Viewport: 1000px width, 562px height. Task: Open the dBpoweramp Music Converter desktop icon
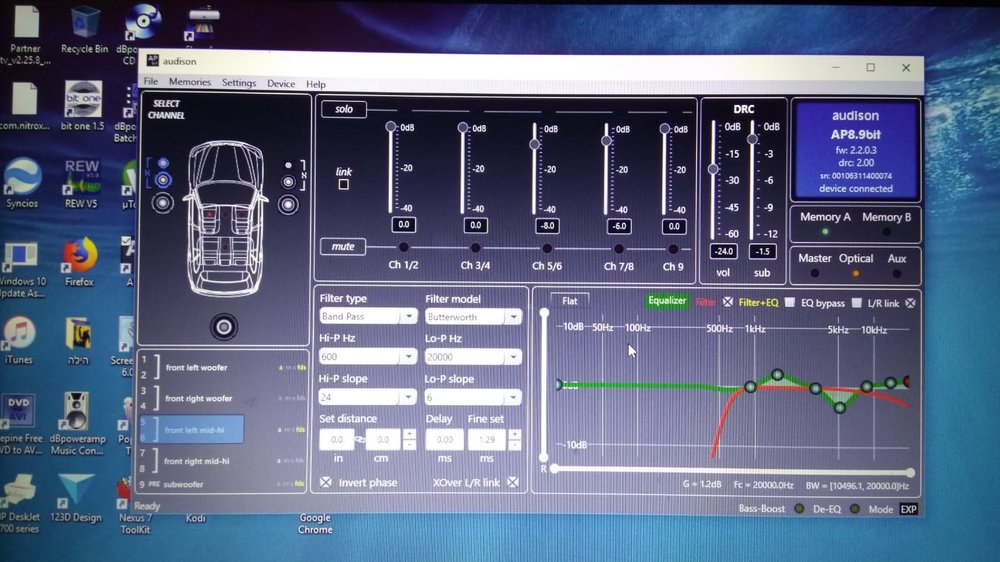(78, 424)
